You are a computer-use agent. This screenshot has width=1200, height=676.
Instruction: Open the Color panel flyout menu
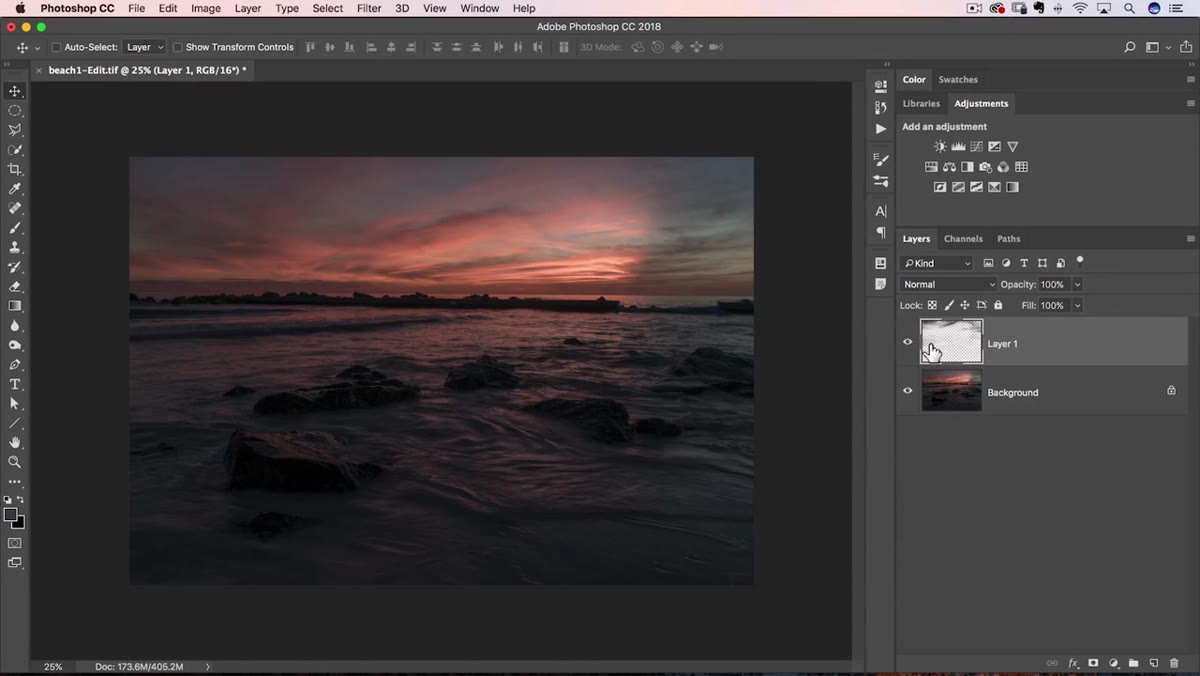coord(1190,79)
